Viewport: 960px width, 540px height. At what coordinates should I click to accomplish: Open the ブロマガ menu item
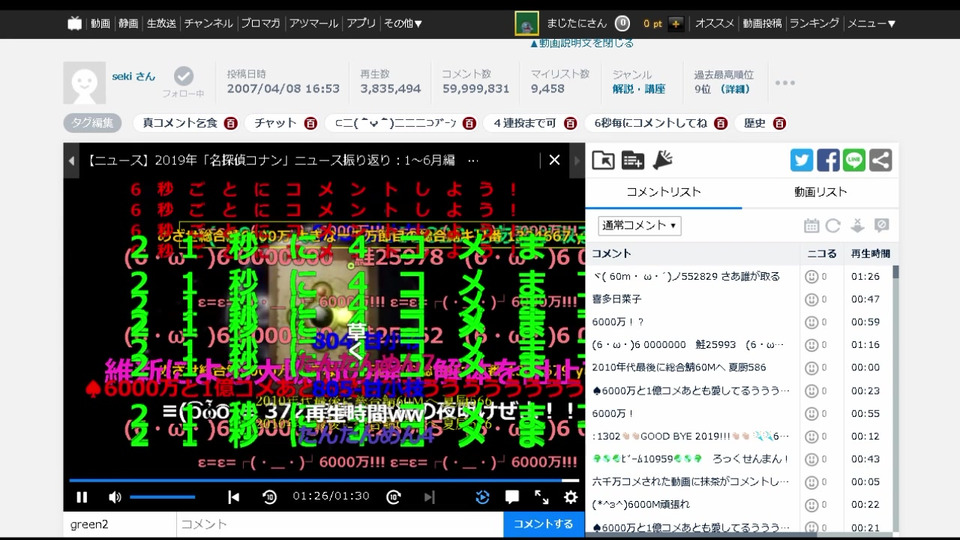(x=261, y=23)
